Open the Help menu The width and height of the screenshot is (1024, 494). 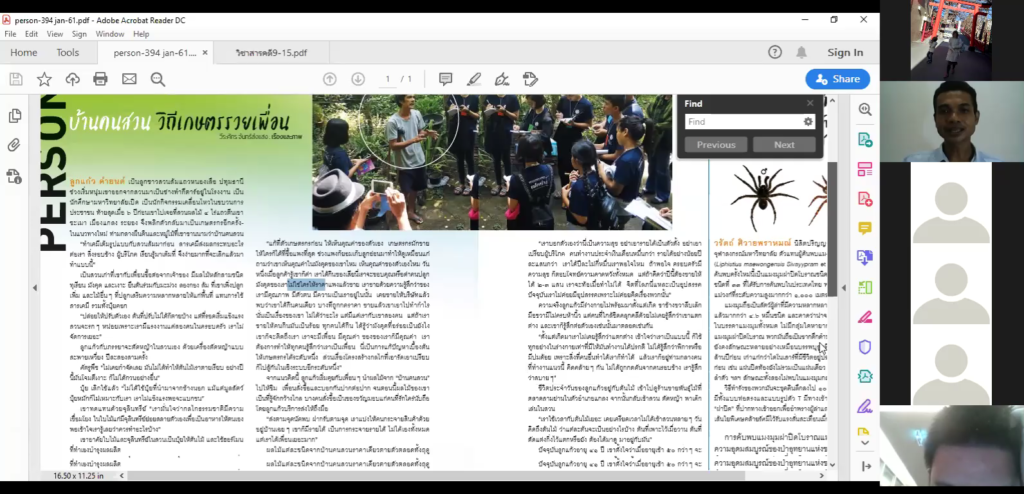[141, 34]
